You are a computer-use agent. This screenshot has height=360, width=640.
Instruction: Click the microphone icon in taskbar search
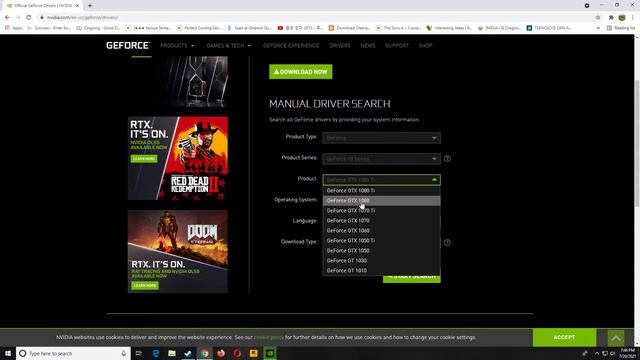[124, 353]
